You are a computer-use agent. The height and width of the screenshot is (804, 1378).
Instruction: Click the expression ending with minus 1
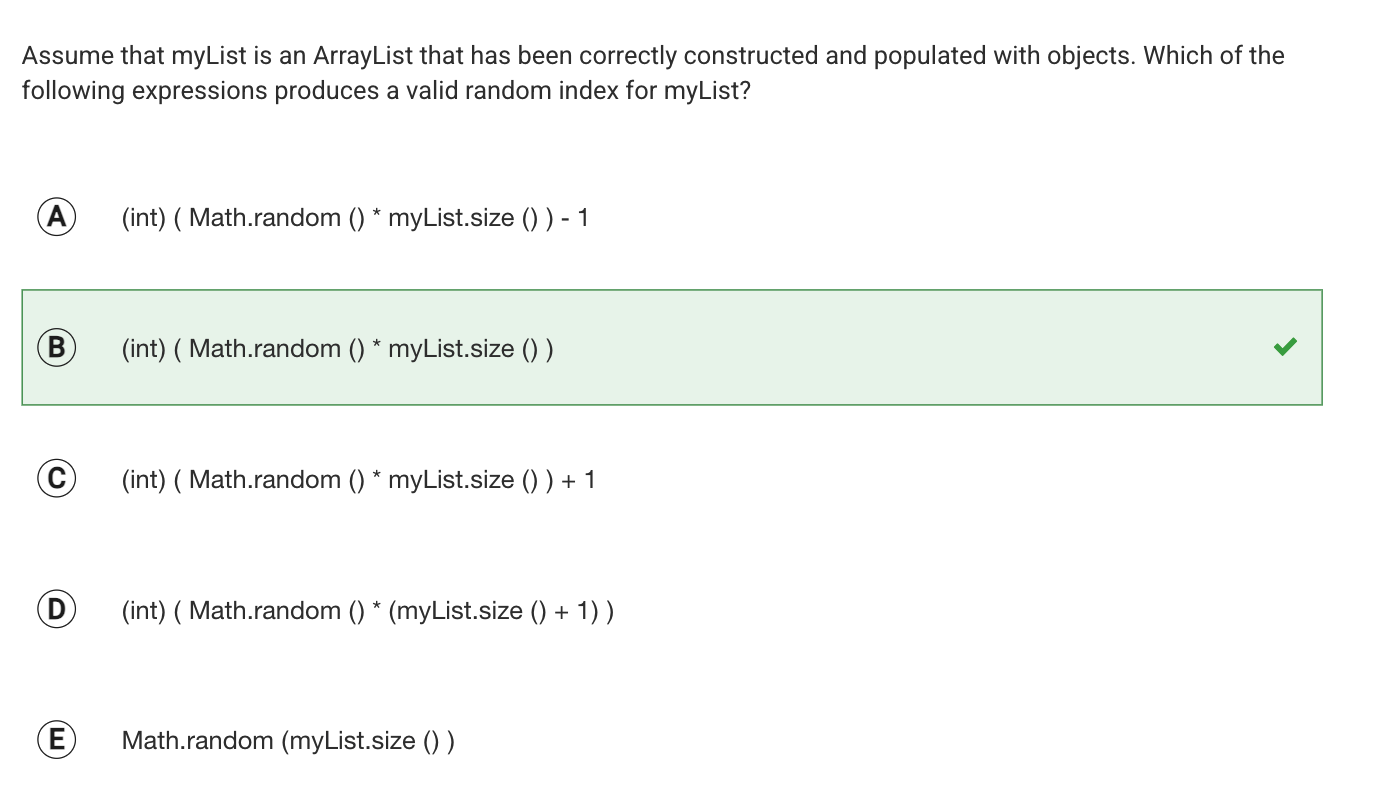pyautogui.click(x=355, y=217)
